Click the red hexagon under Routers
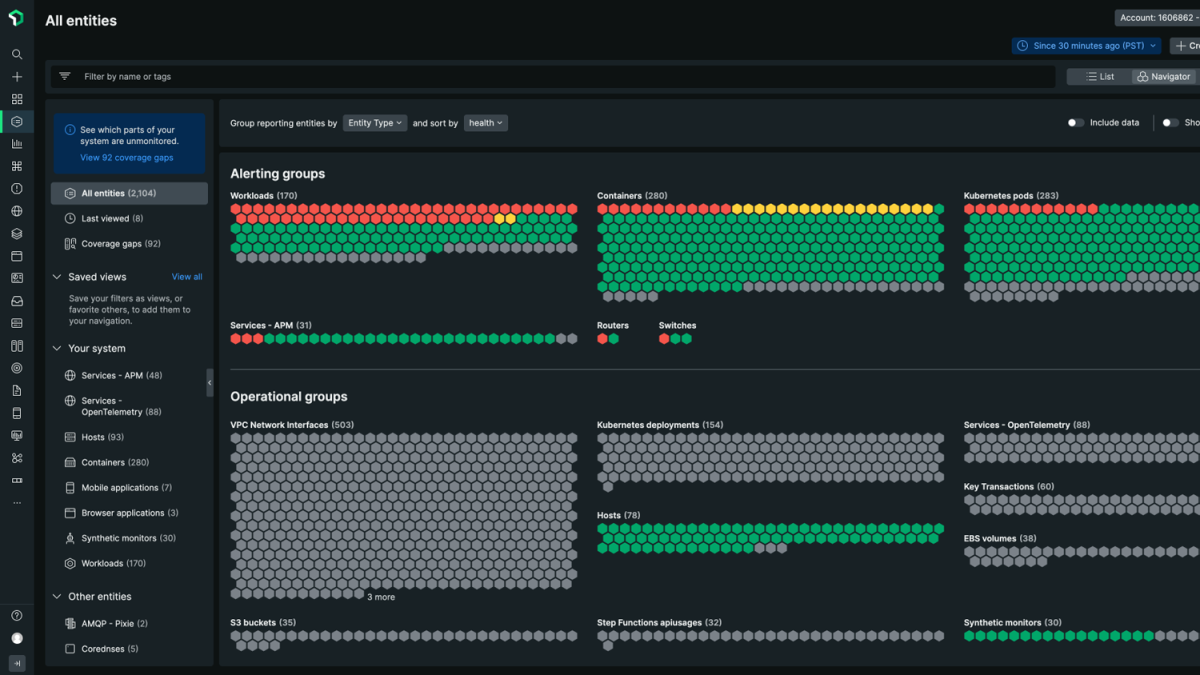This screenshot has width=1200, height=675. pos(603,339)
